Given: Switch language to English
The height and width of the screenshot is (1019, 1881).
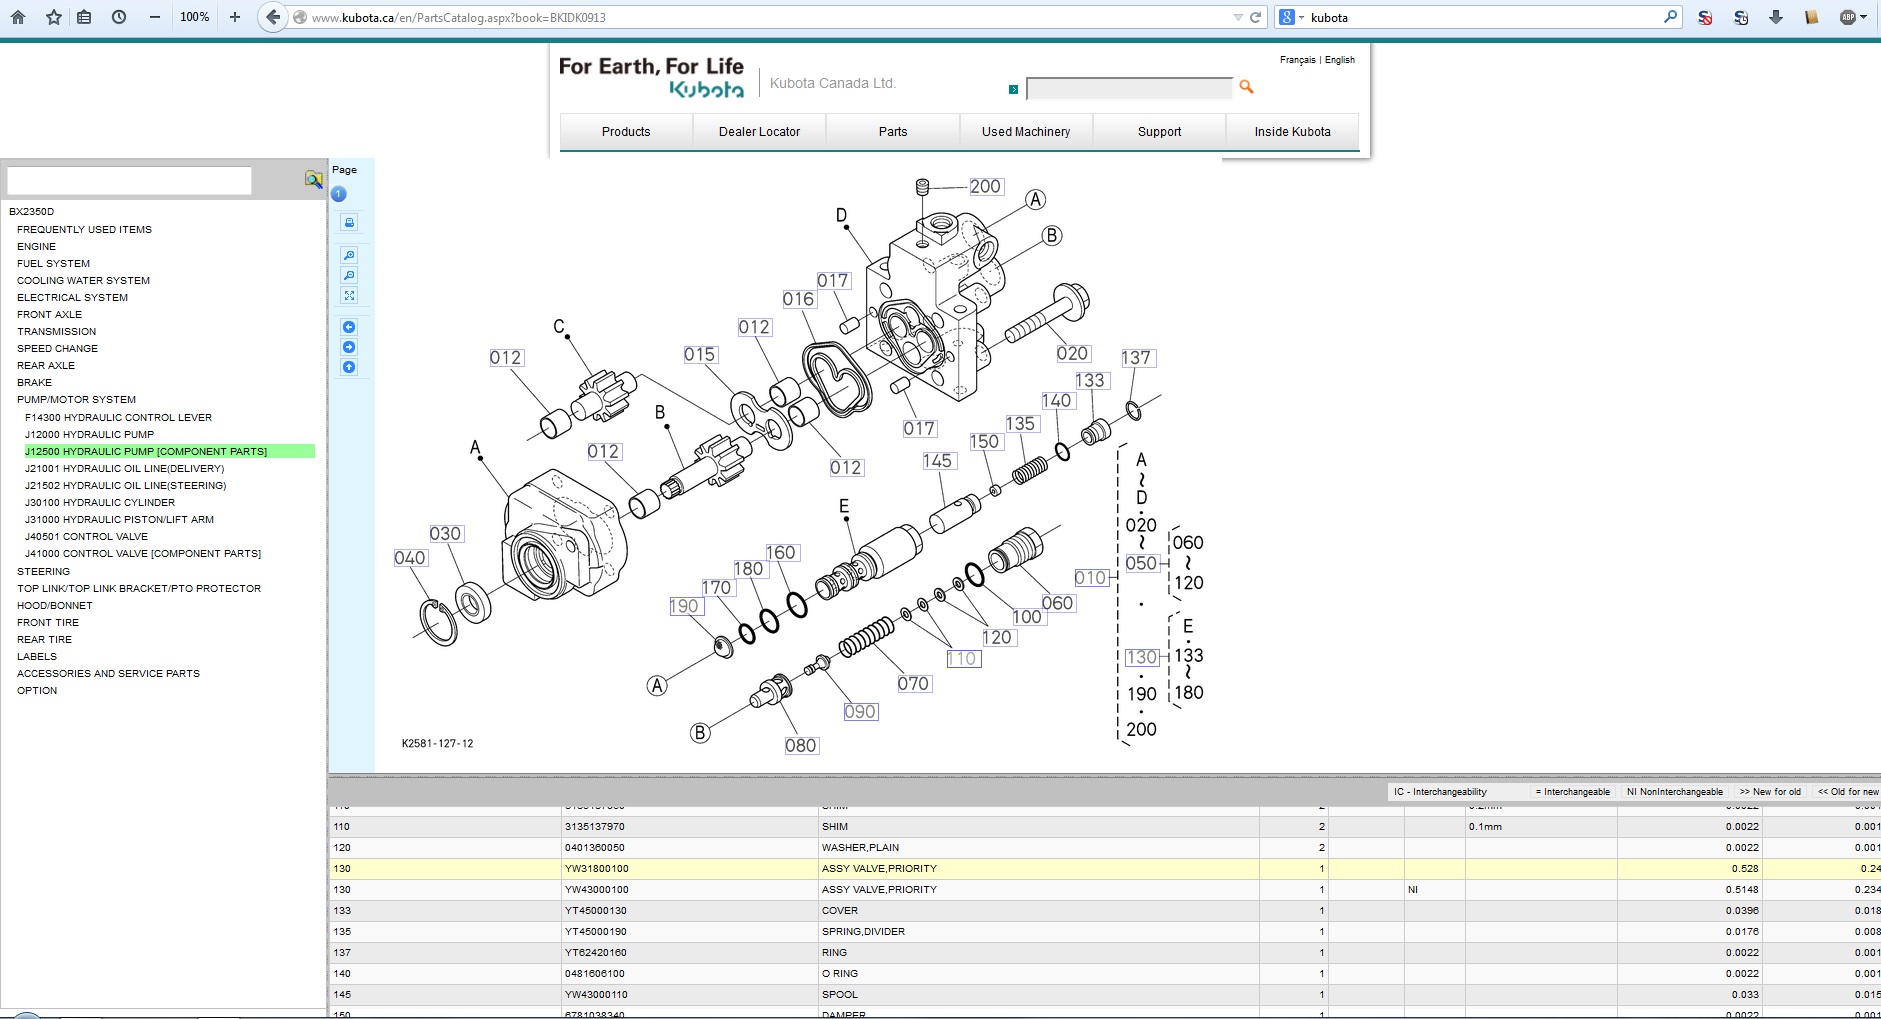Looking at the screenshot, I should coord(1340,60).
